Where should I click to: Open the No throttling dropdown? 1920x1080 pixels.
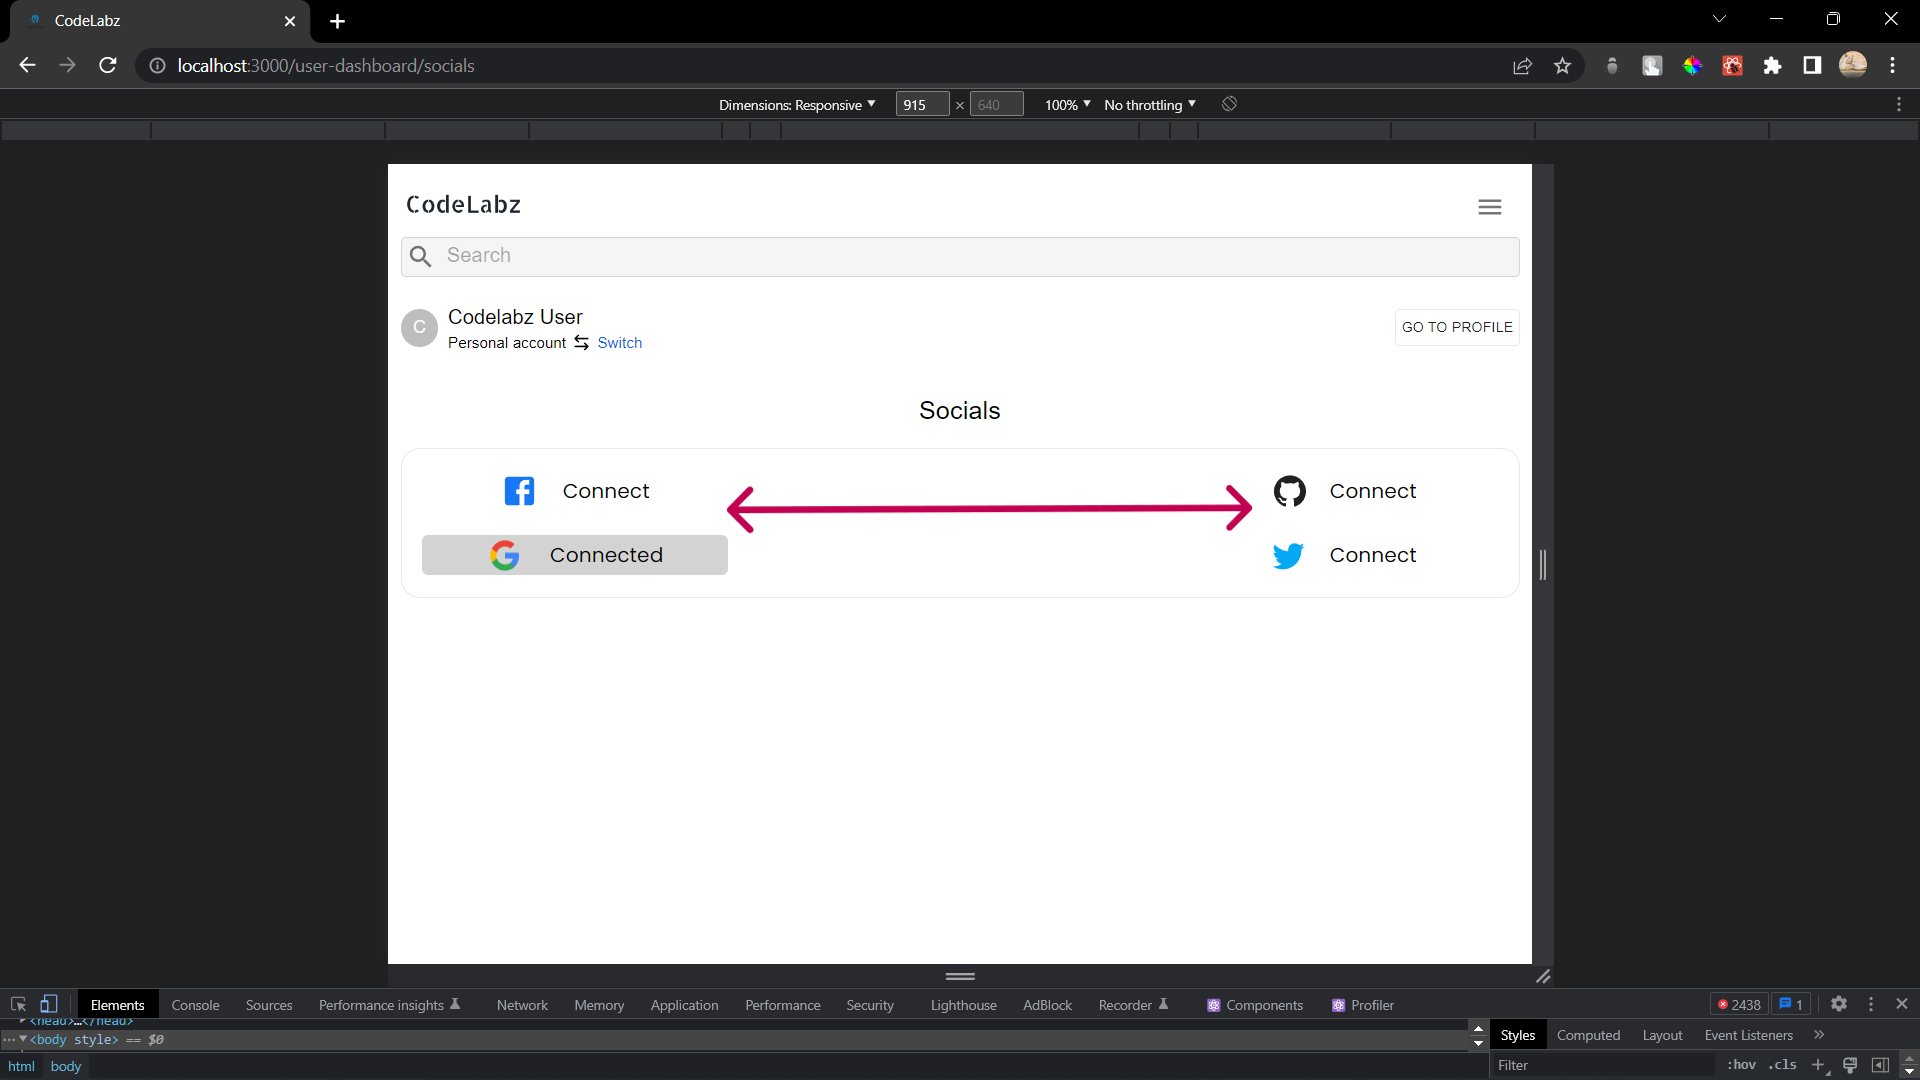pos(1148,104)
